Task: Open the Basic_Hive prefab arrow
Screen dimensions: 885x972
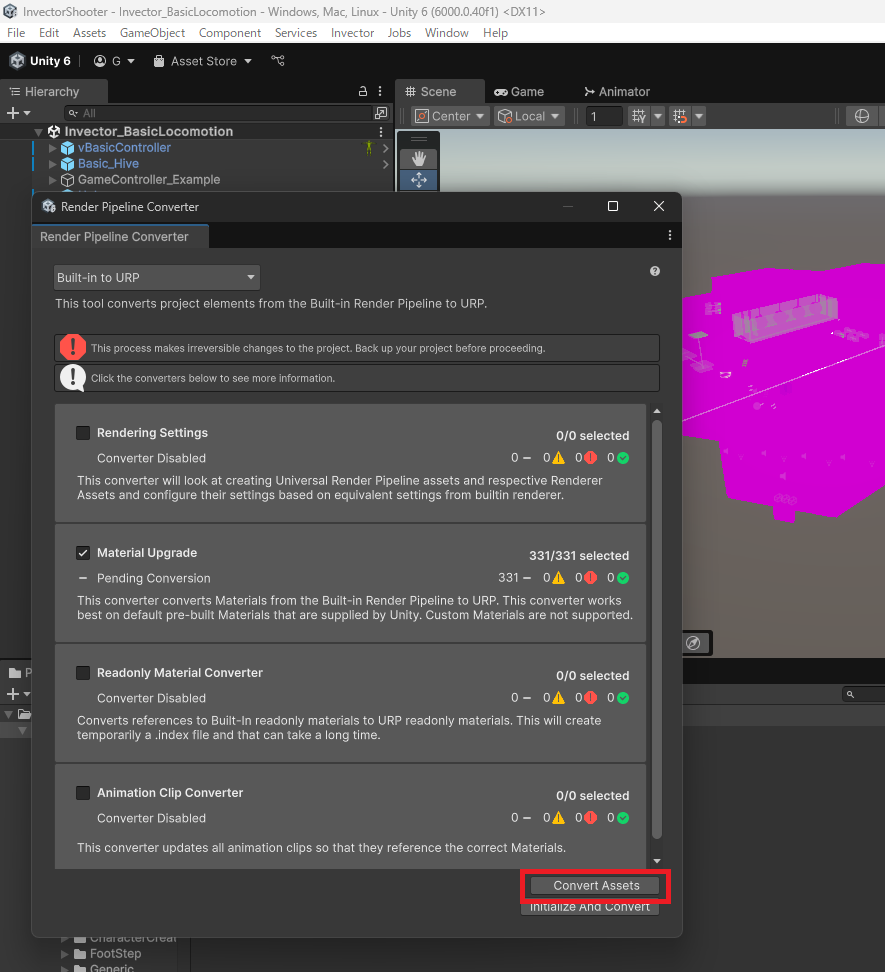Action: [x=385, y=164]
